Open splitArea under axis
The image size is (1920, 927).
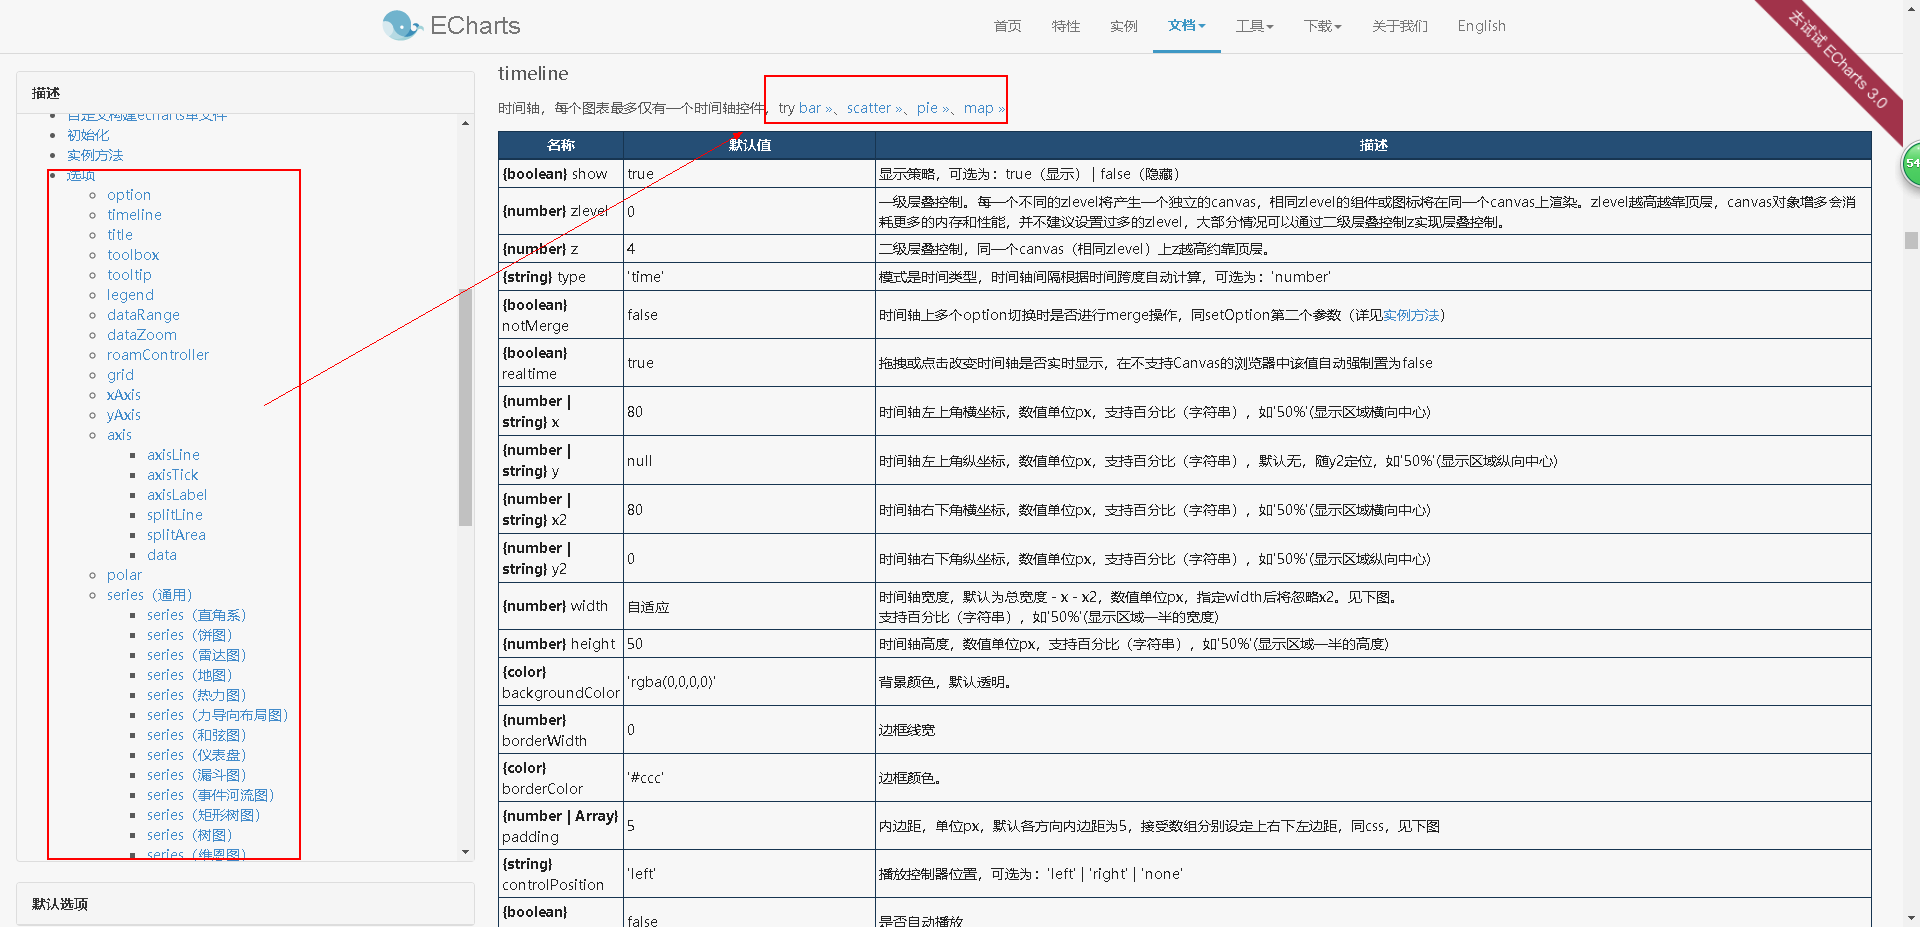click(176, 535)
